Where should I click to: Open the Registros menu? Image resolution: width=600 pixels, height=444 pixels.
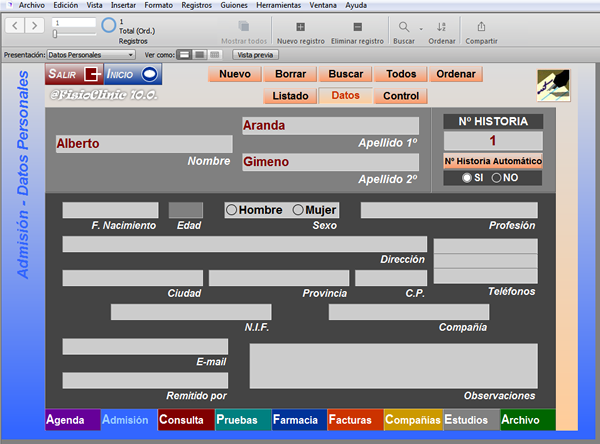pos(196,5)
